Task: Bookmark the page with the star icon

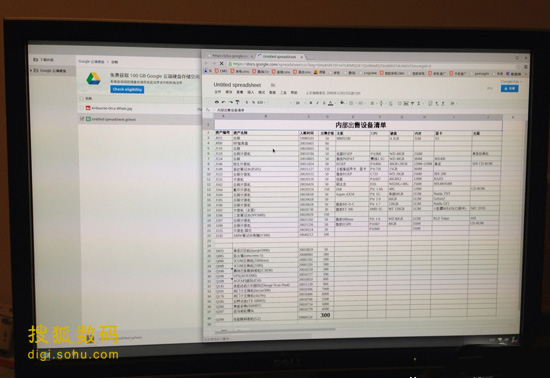Action: pos(518,67)
